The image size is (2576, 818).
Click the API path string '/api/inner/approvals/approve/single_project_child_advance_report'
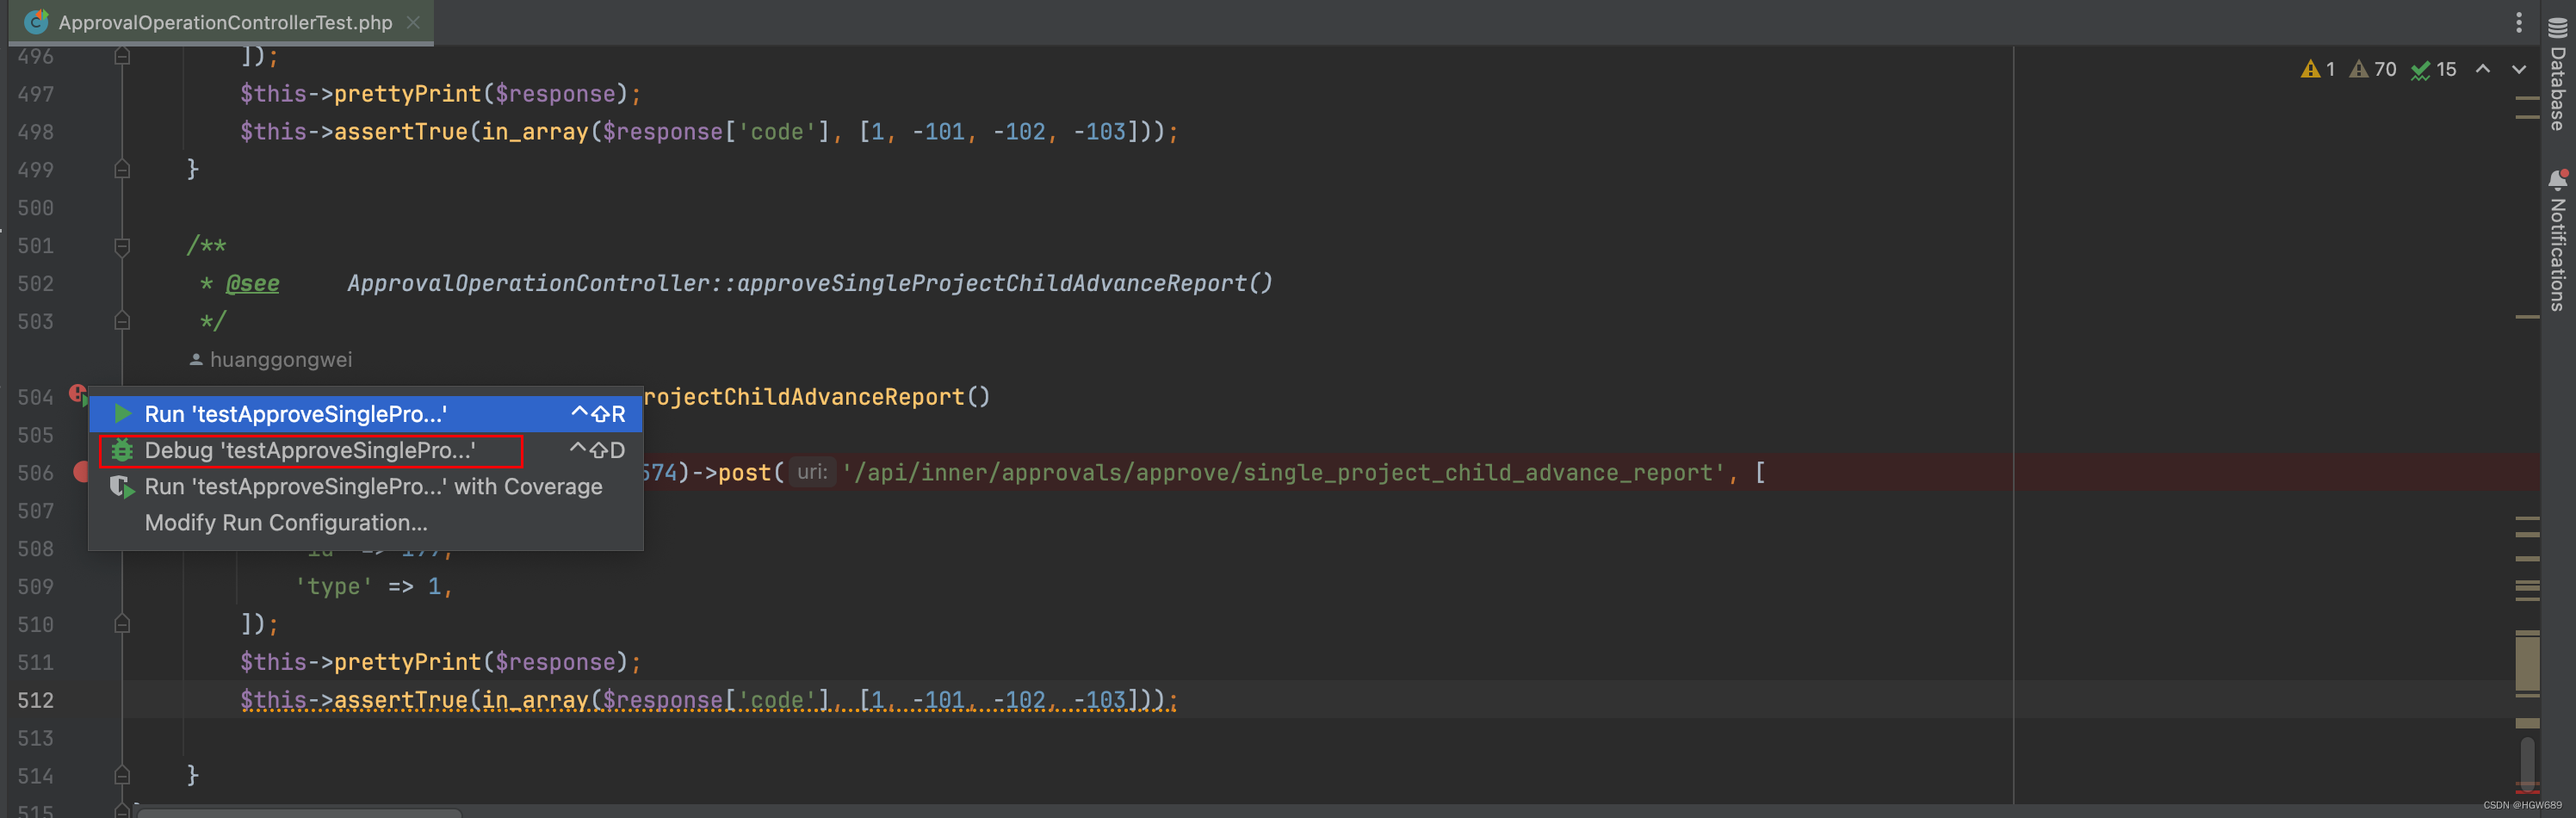(x=1284, y=473)
